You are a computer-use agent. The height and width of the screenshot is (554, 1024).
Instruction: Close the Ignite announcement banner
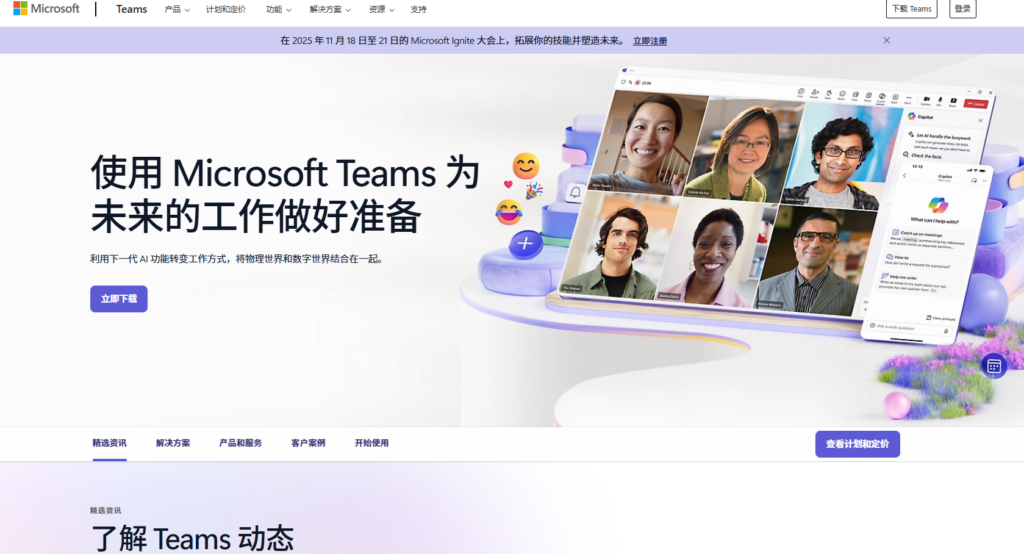click(886, 40)
